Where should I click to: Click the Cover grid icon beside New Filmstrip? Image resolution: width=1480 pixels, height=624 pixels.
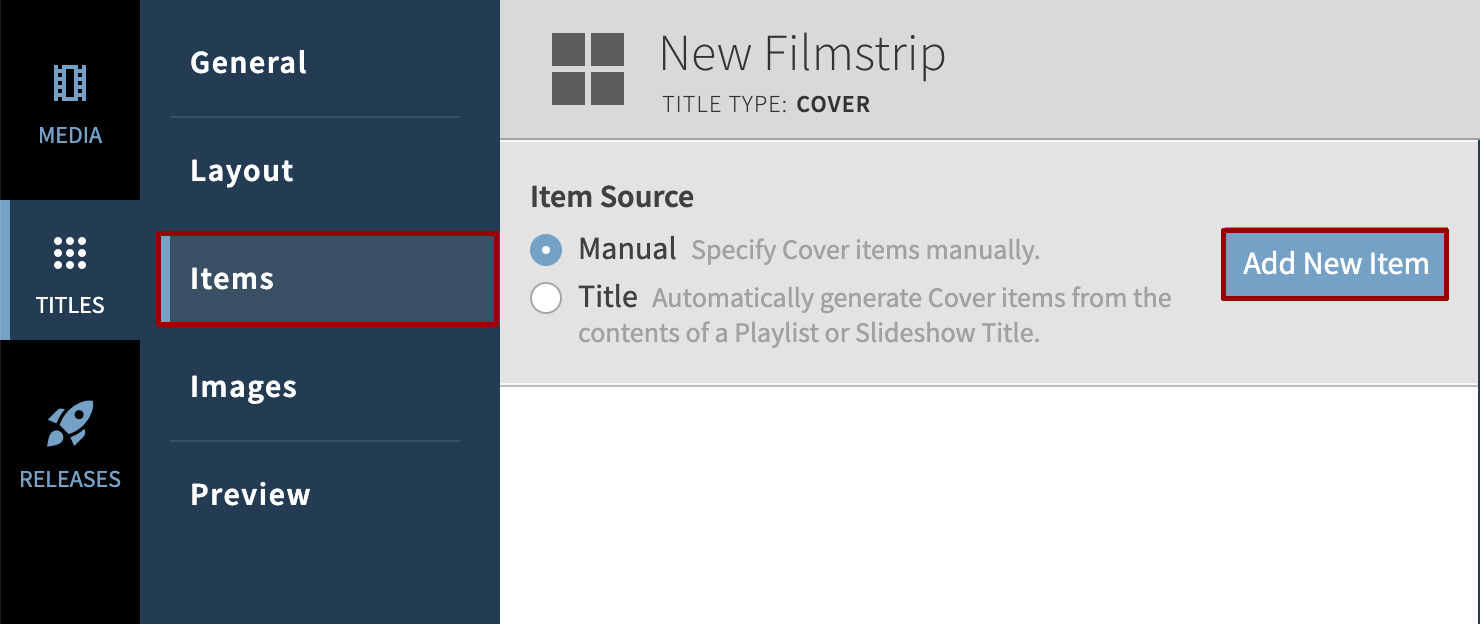click(x=588, y=68)
